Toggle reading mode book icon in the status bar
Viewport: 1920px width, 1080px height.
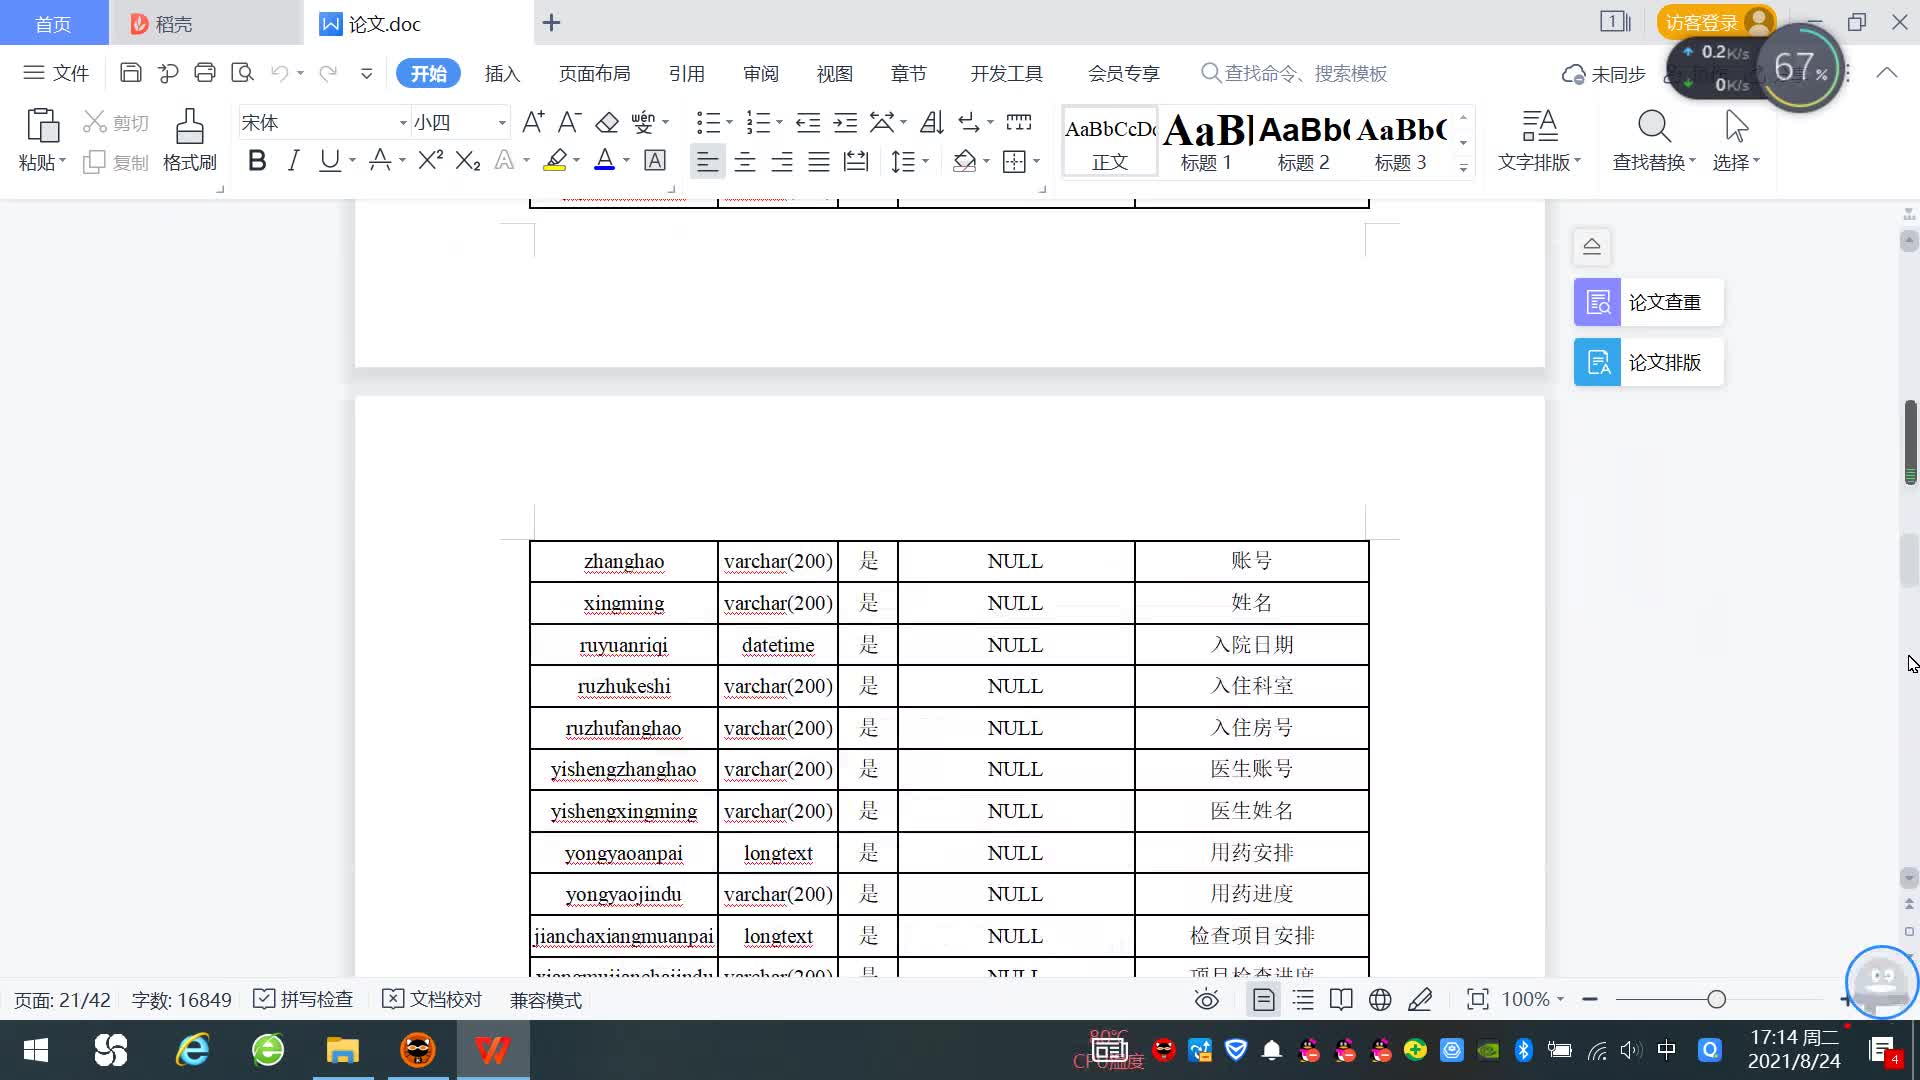[1341, 999]
